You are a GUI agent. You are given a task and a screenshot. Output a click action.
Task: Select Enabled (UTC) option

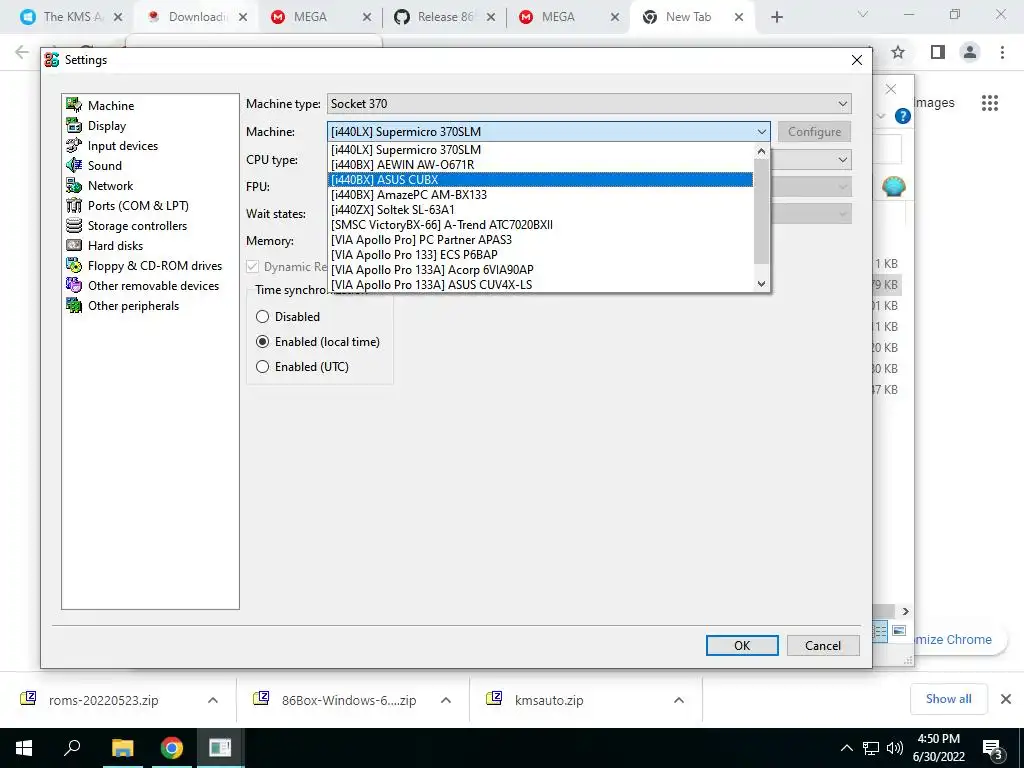[x=263, y=367]
